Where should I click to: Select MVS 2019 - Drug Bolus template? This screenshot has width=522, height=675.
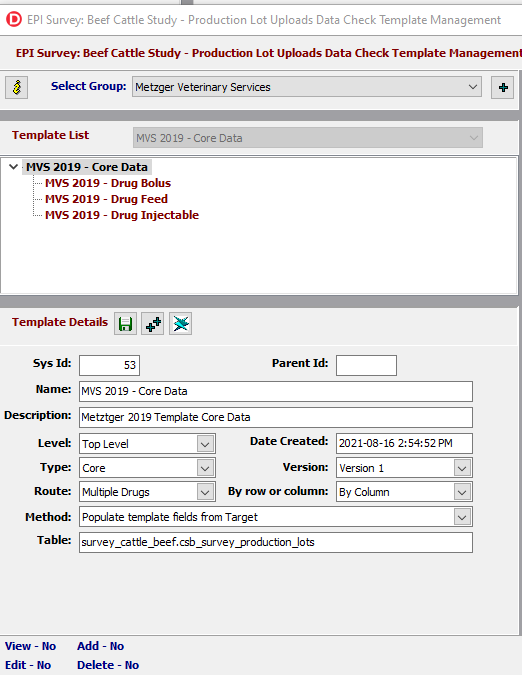(x=108, y=183)
